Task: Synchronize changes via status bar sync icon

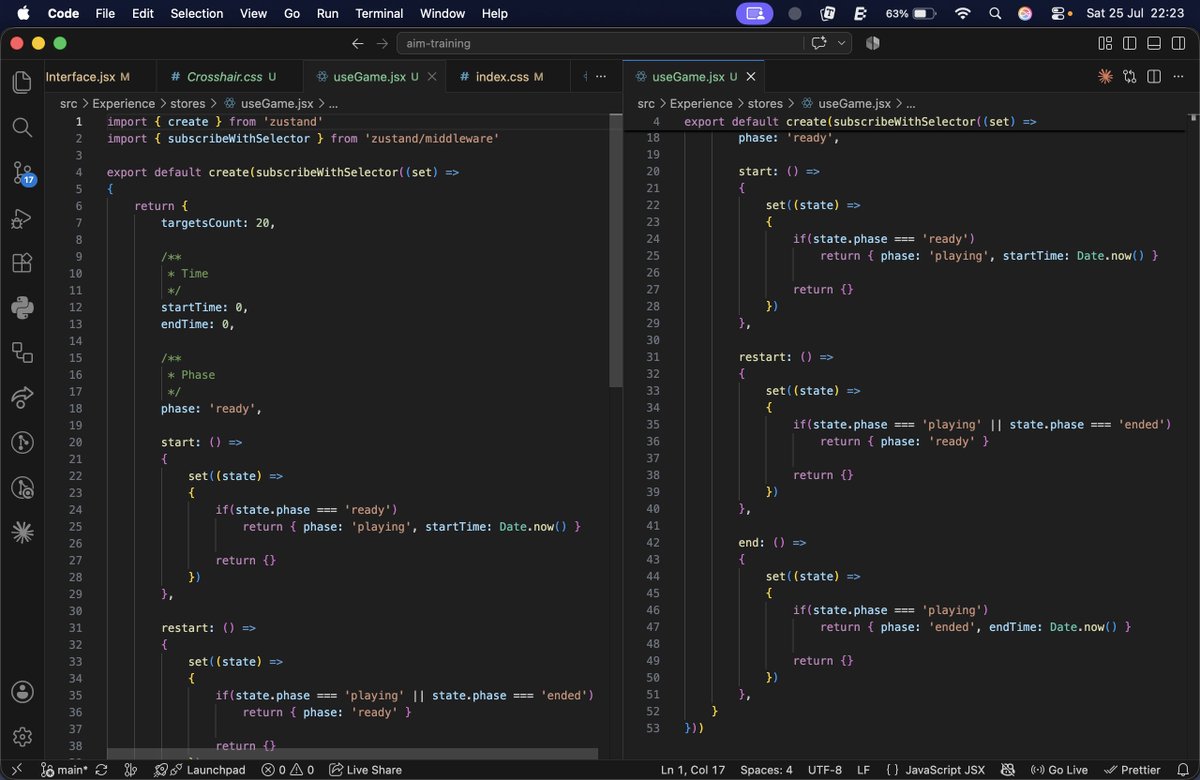Action: 102,770
